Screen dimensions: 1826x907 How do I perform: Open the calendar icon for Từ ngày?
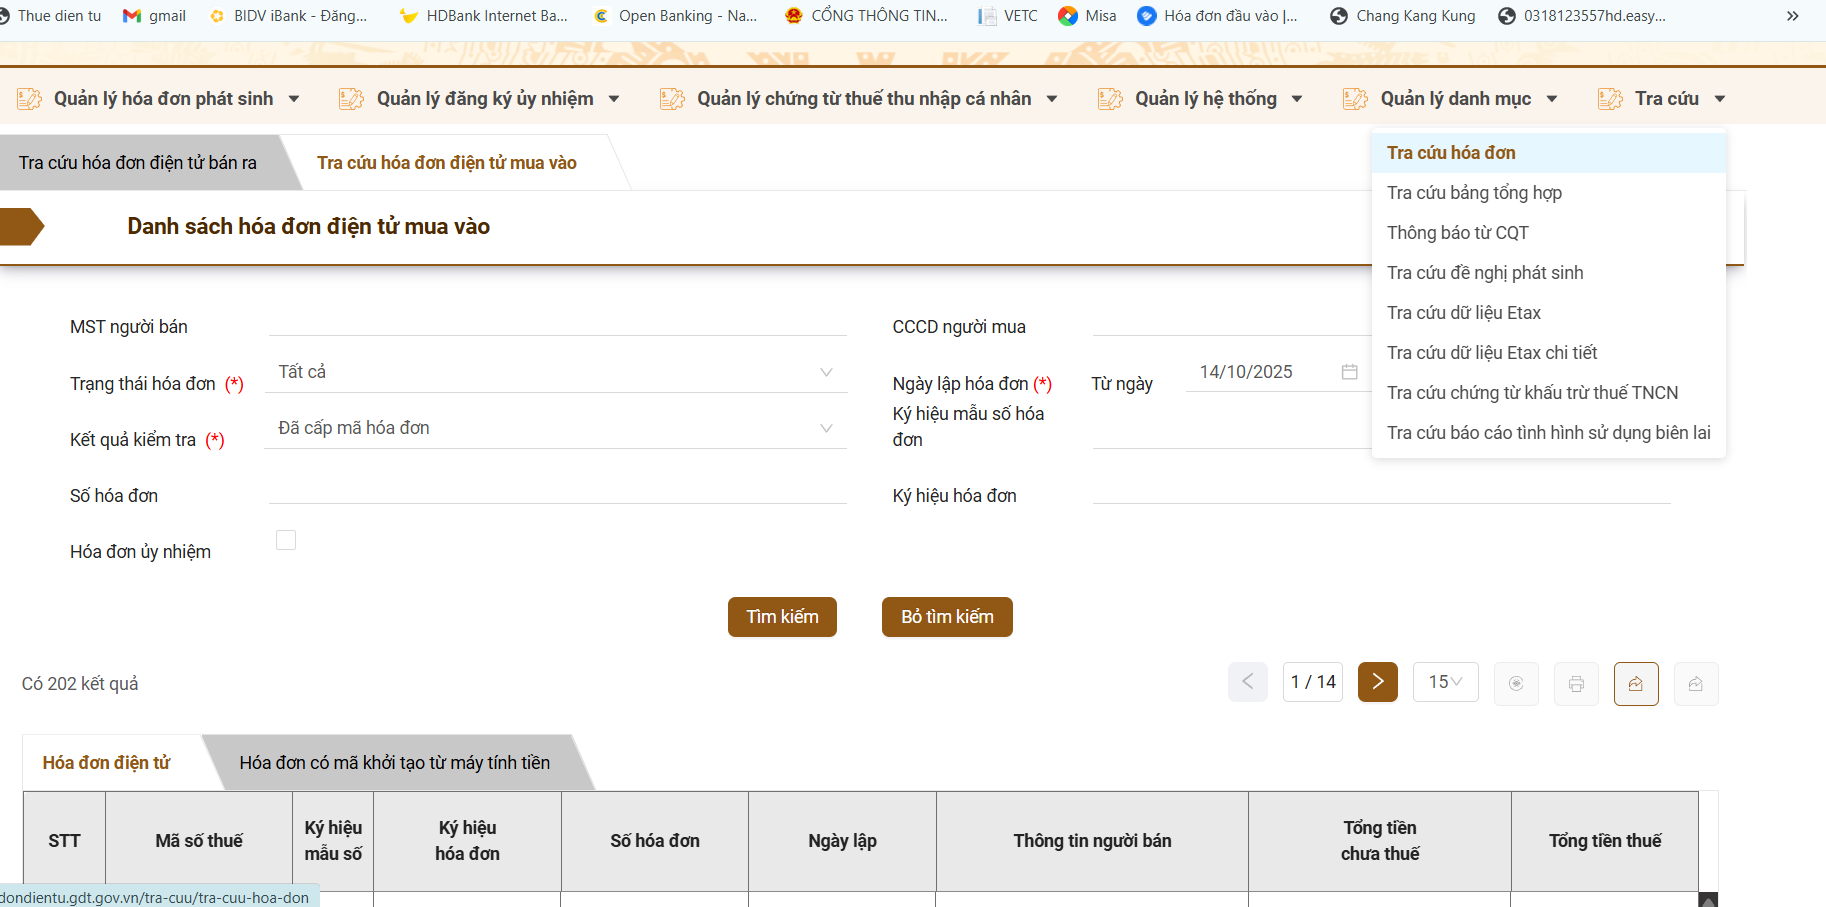pyautogui.click(x=1349, y=372)
